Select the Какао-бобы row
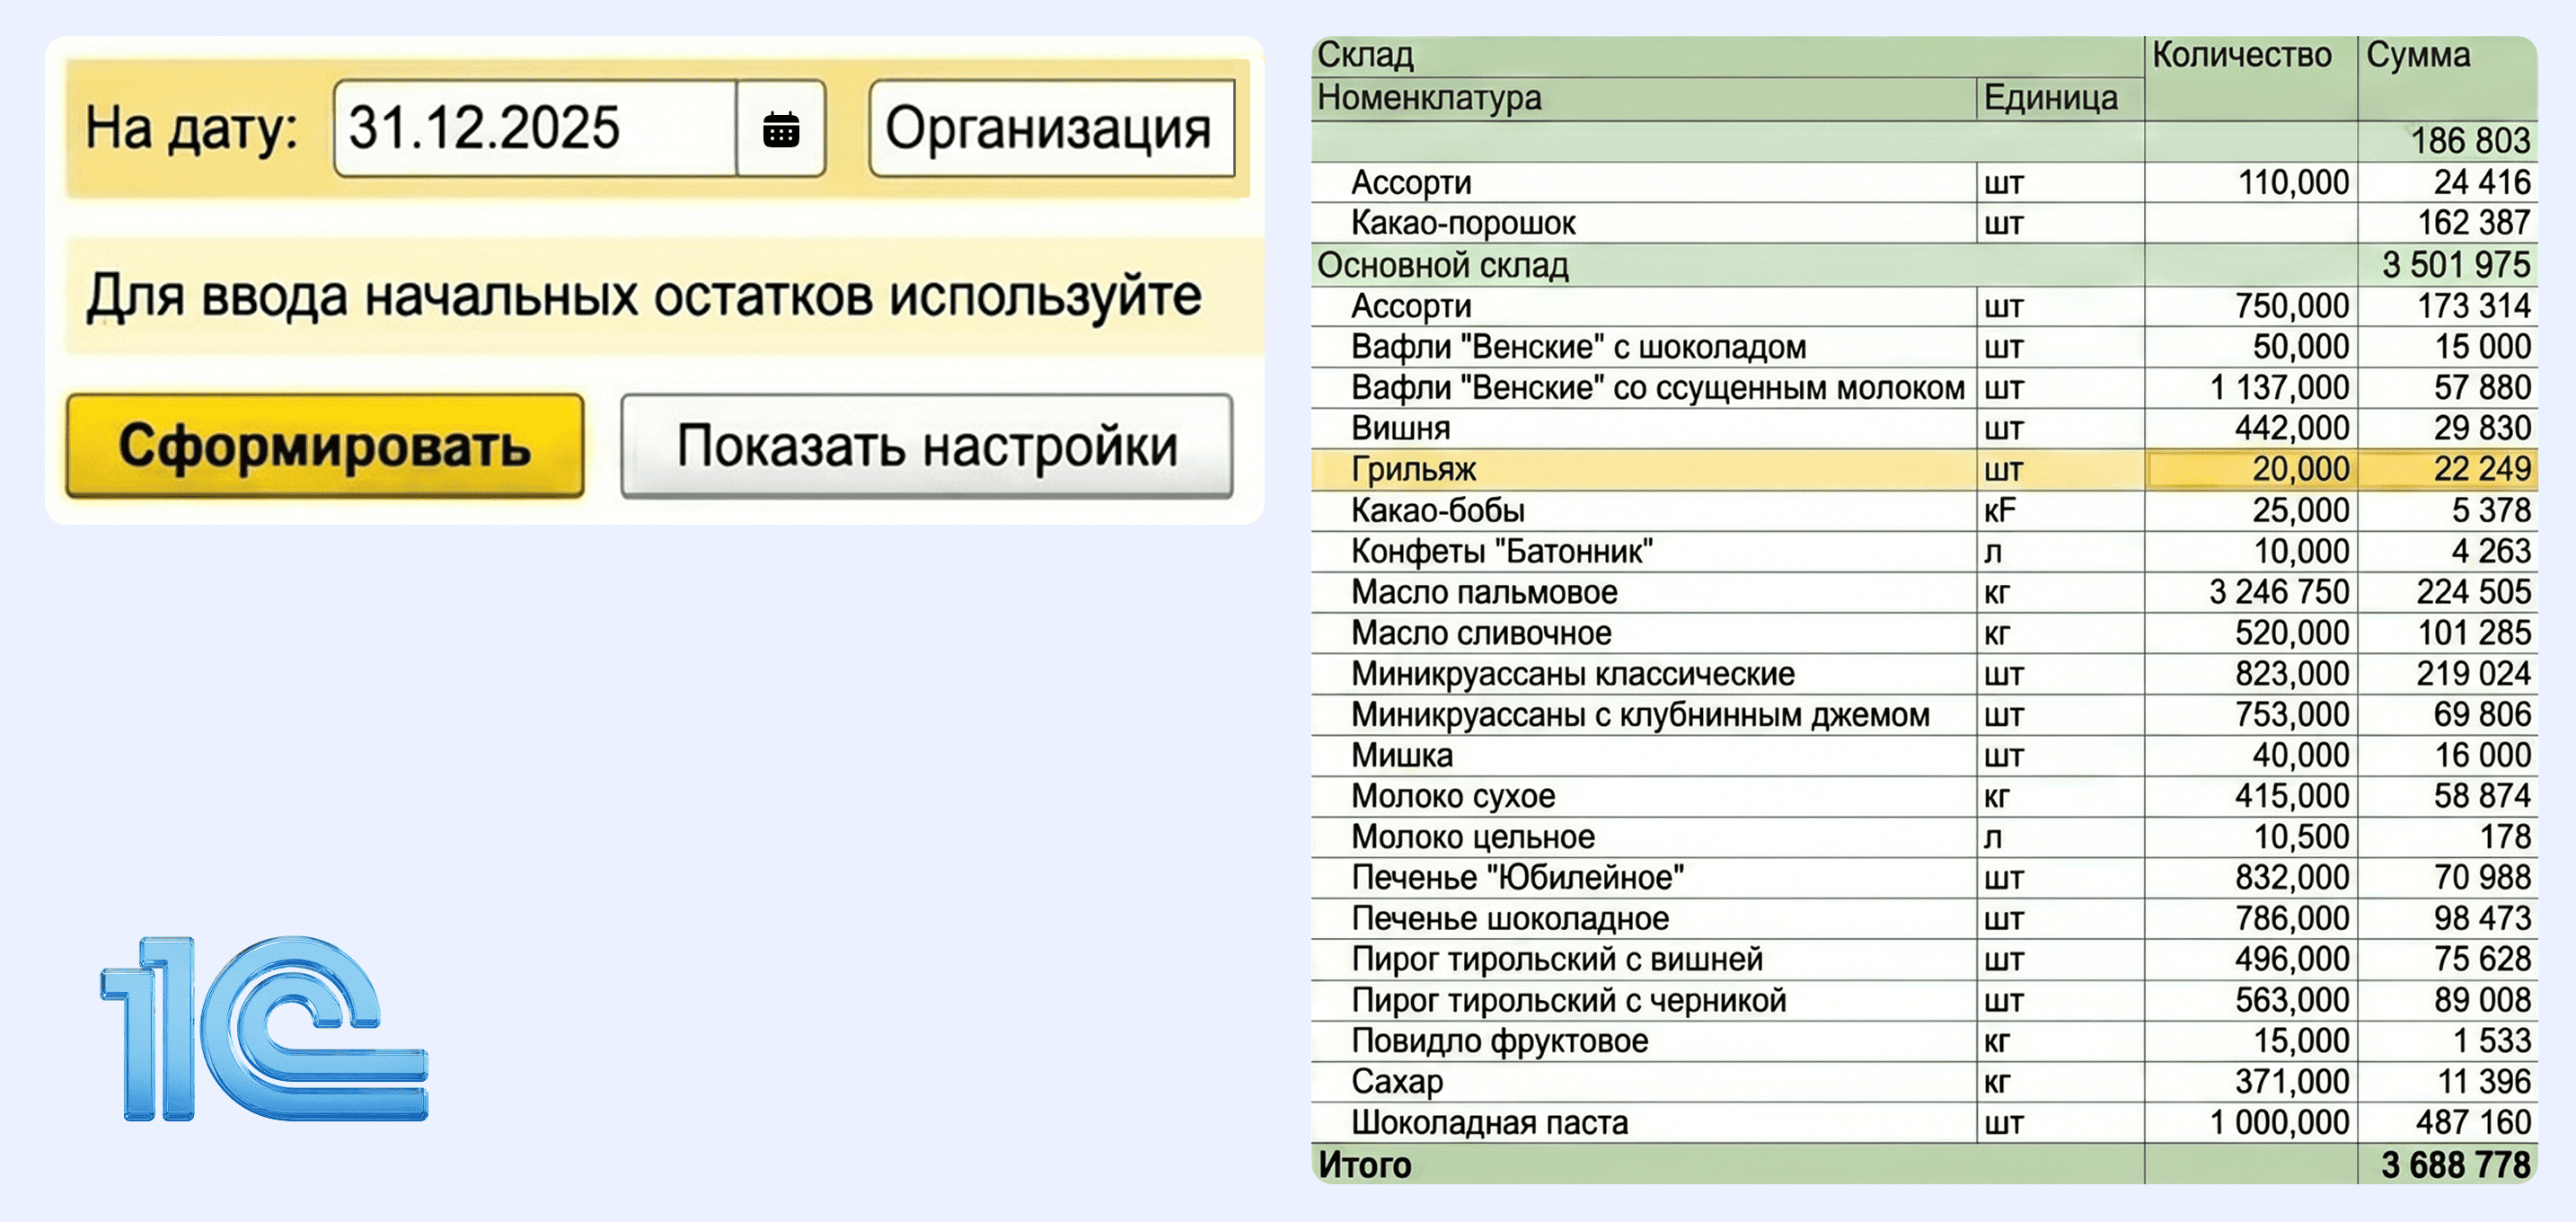Screen dimensions: 2576x1222 [x=1923, y=511]
